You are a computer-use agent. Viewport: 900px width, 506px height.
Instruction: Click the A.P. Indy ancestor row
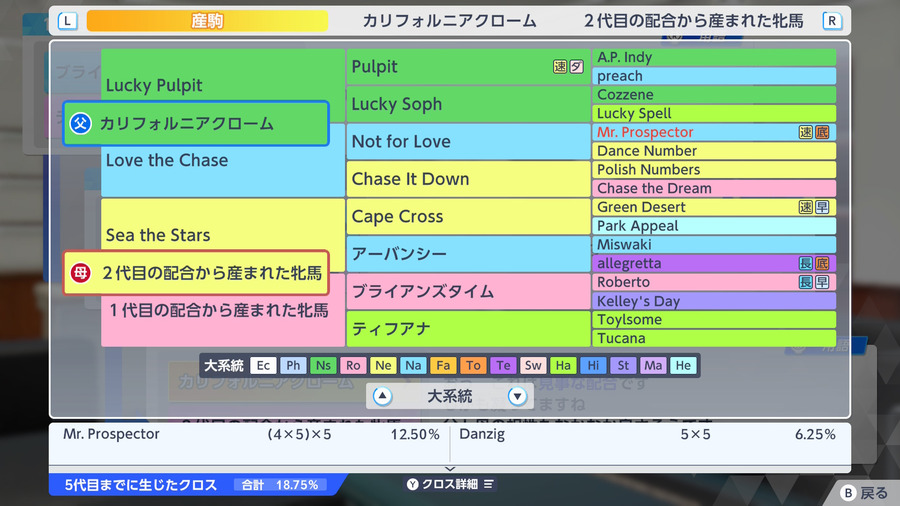[x=714, y=57]
